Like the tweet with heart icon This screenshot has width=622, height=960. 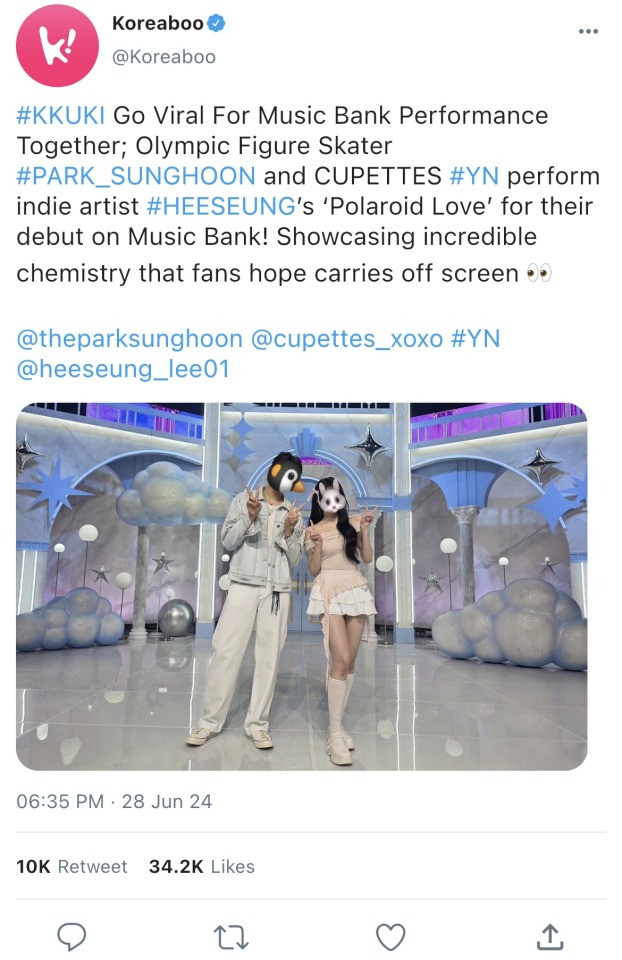click(x=391, y=937)
